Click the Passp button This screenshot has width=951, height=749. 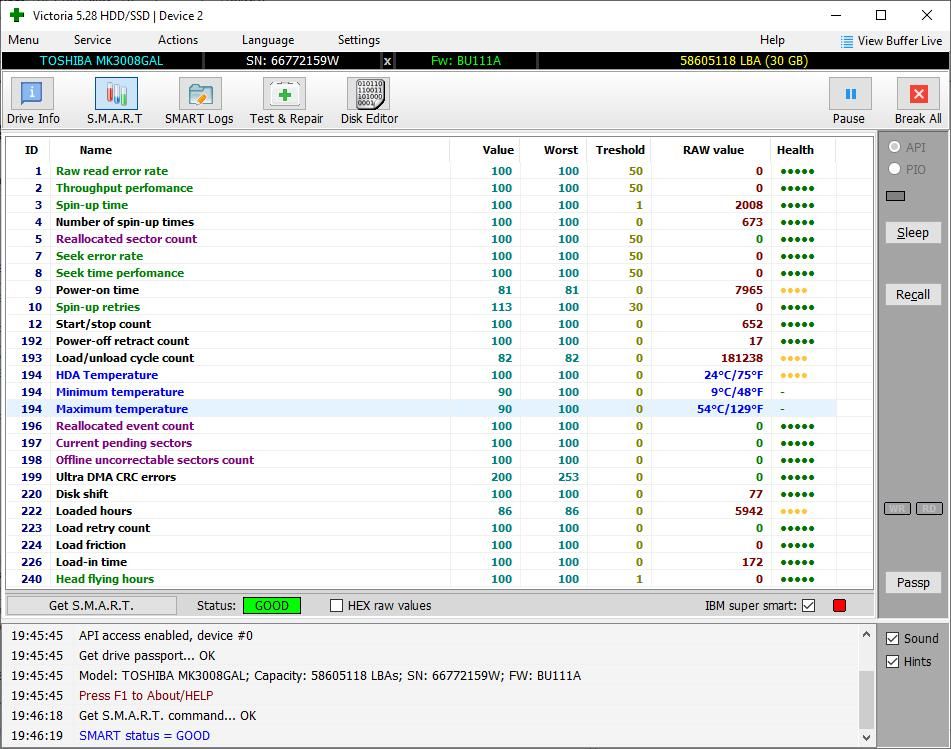pos(913,583)
